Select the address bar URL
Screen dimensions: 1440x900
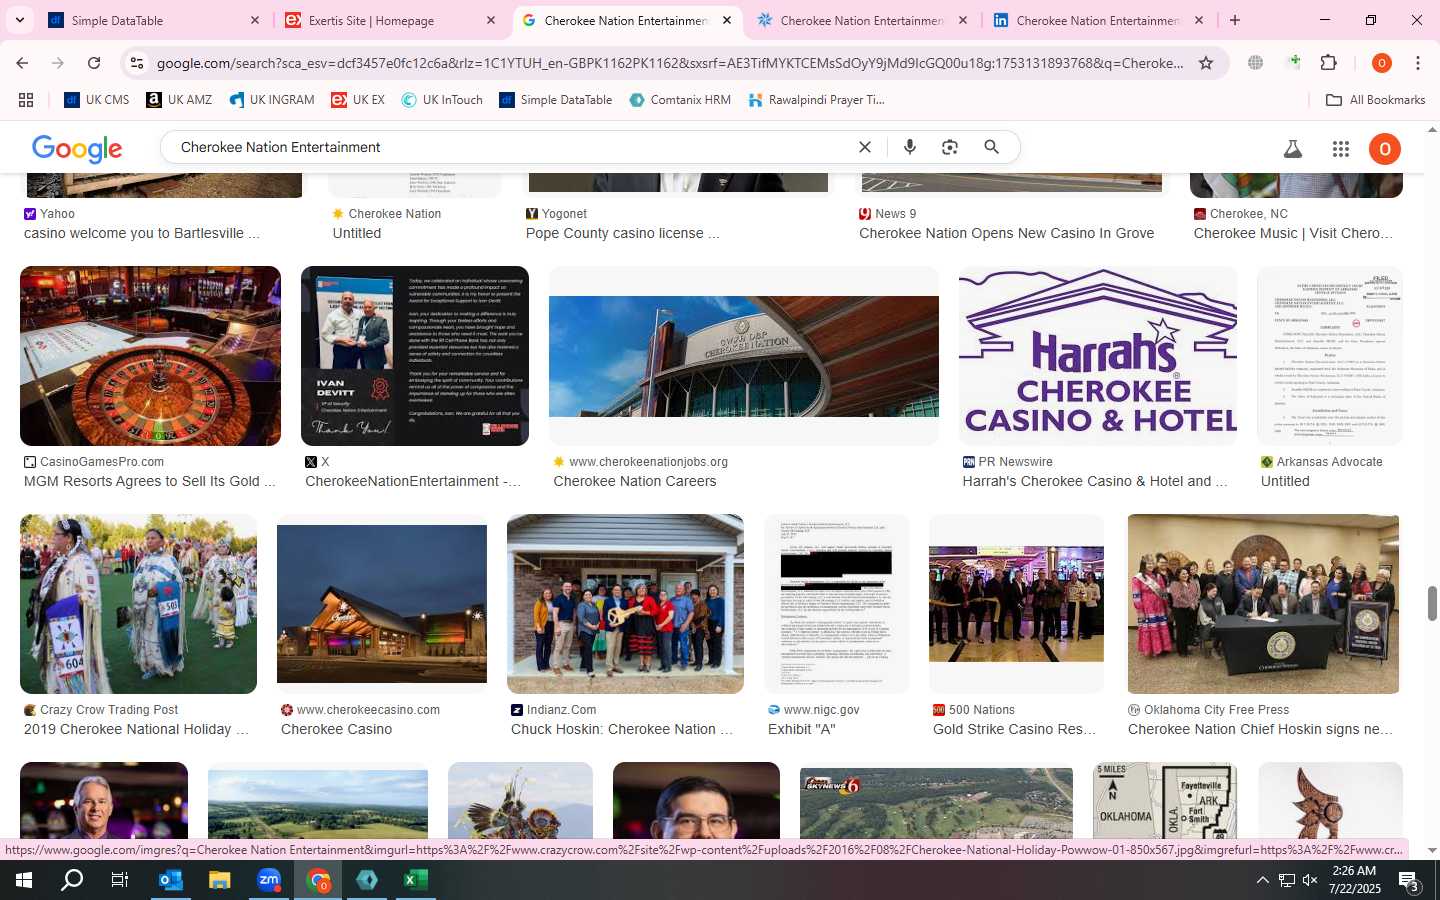coord(670,63)
